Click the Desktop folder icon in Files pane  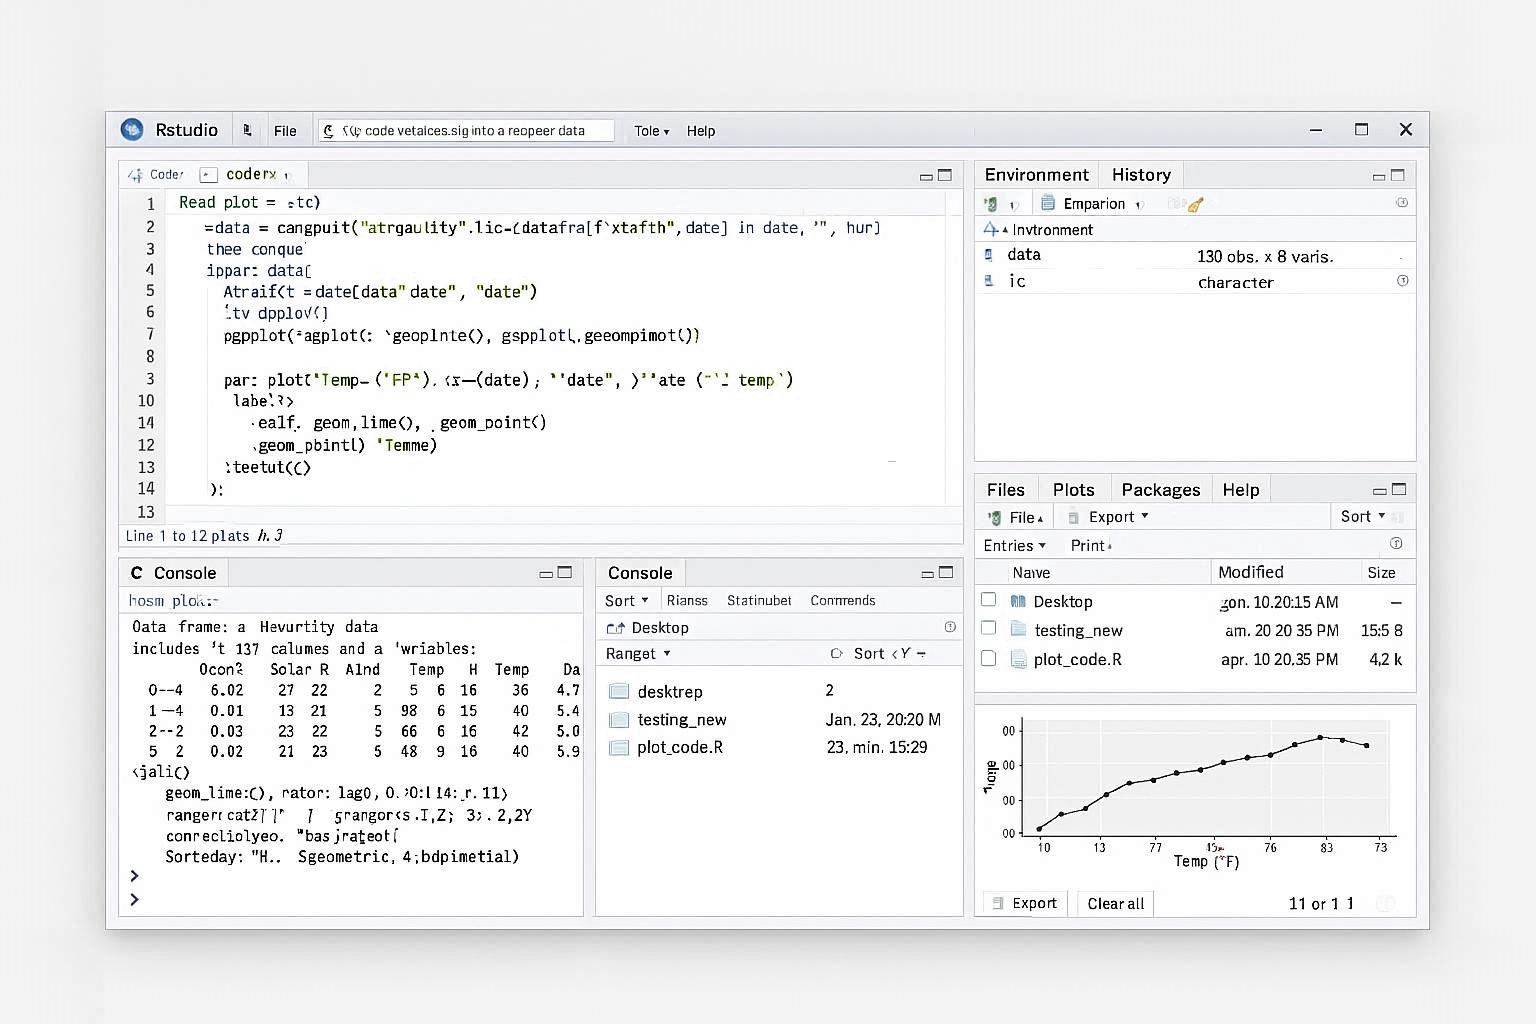(x=1018, y=601)
